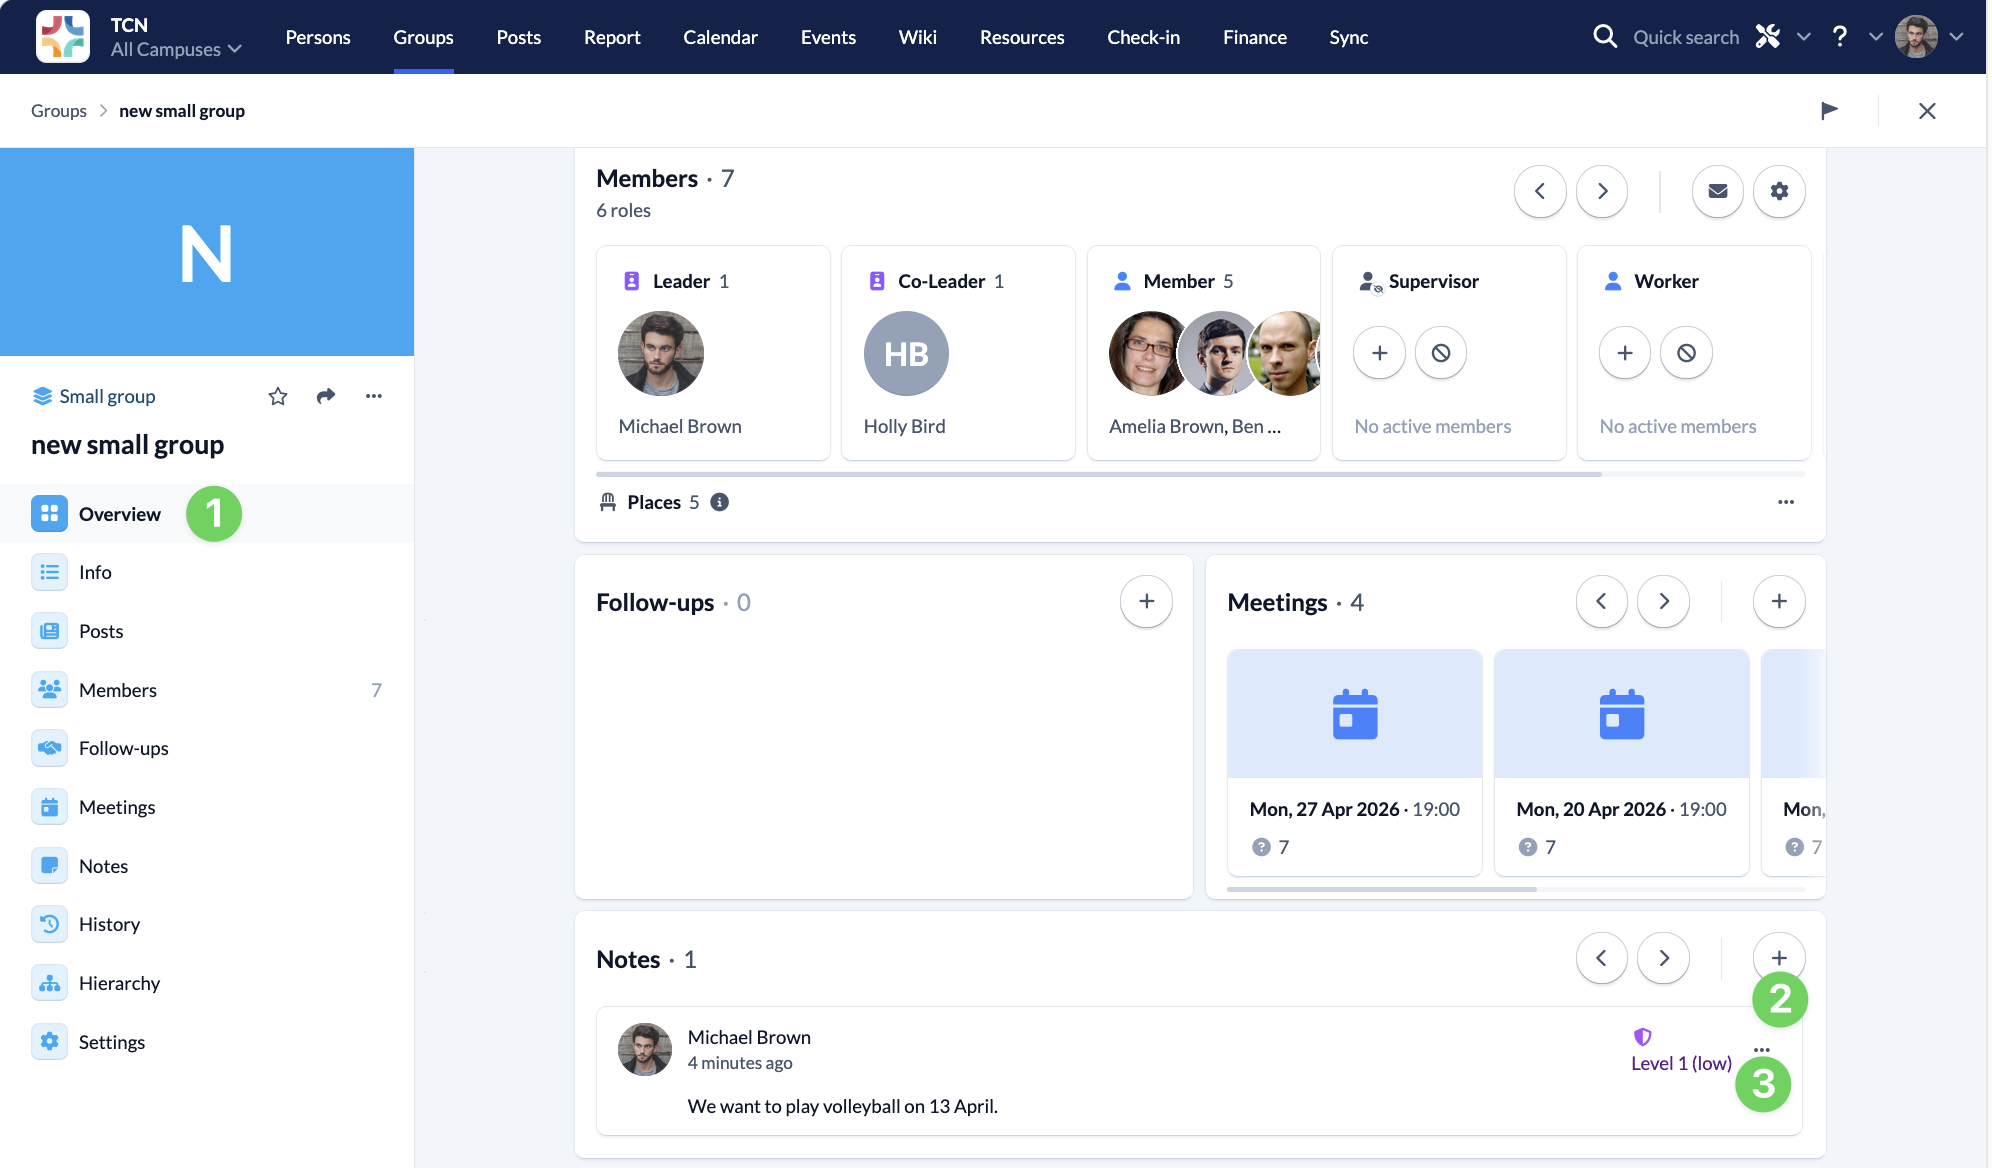This screenshot has width=1992, height=1168.
Task: Open the Finance menu item
Action: pos(1255,37)
